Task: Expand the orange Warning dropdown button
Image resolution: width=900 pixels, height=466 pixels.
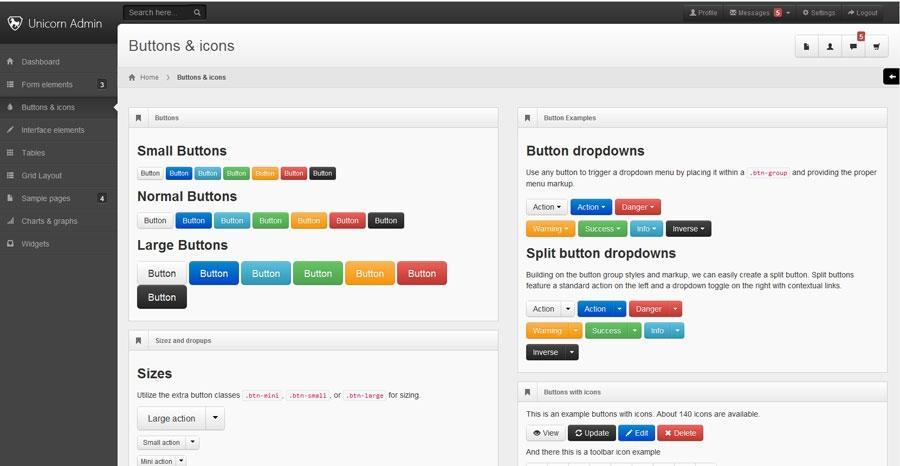Action: [550, 228]
